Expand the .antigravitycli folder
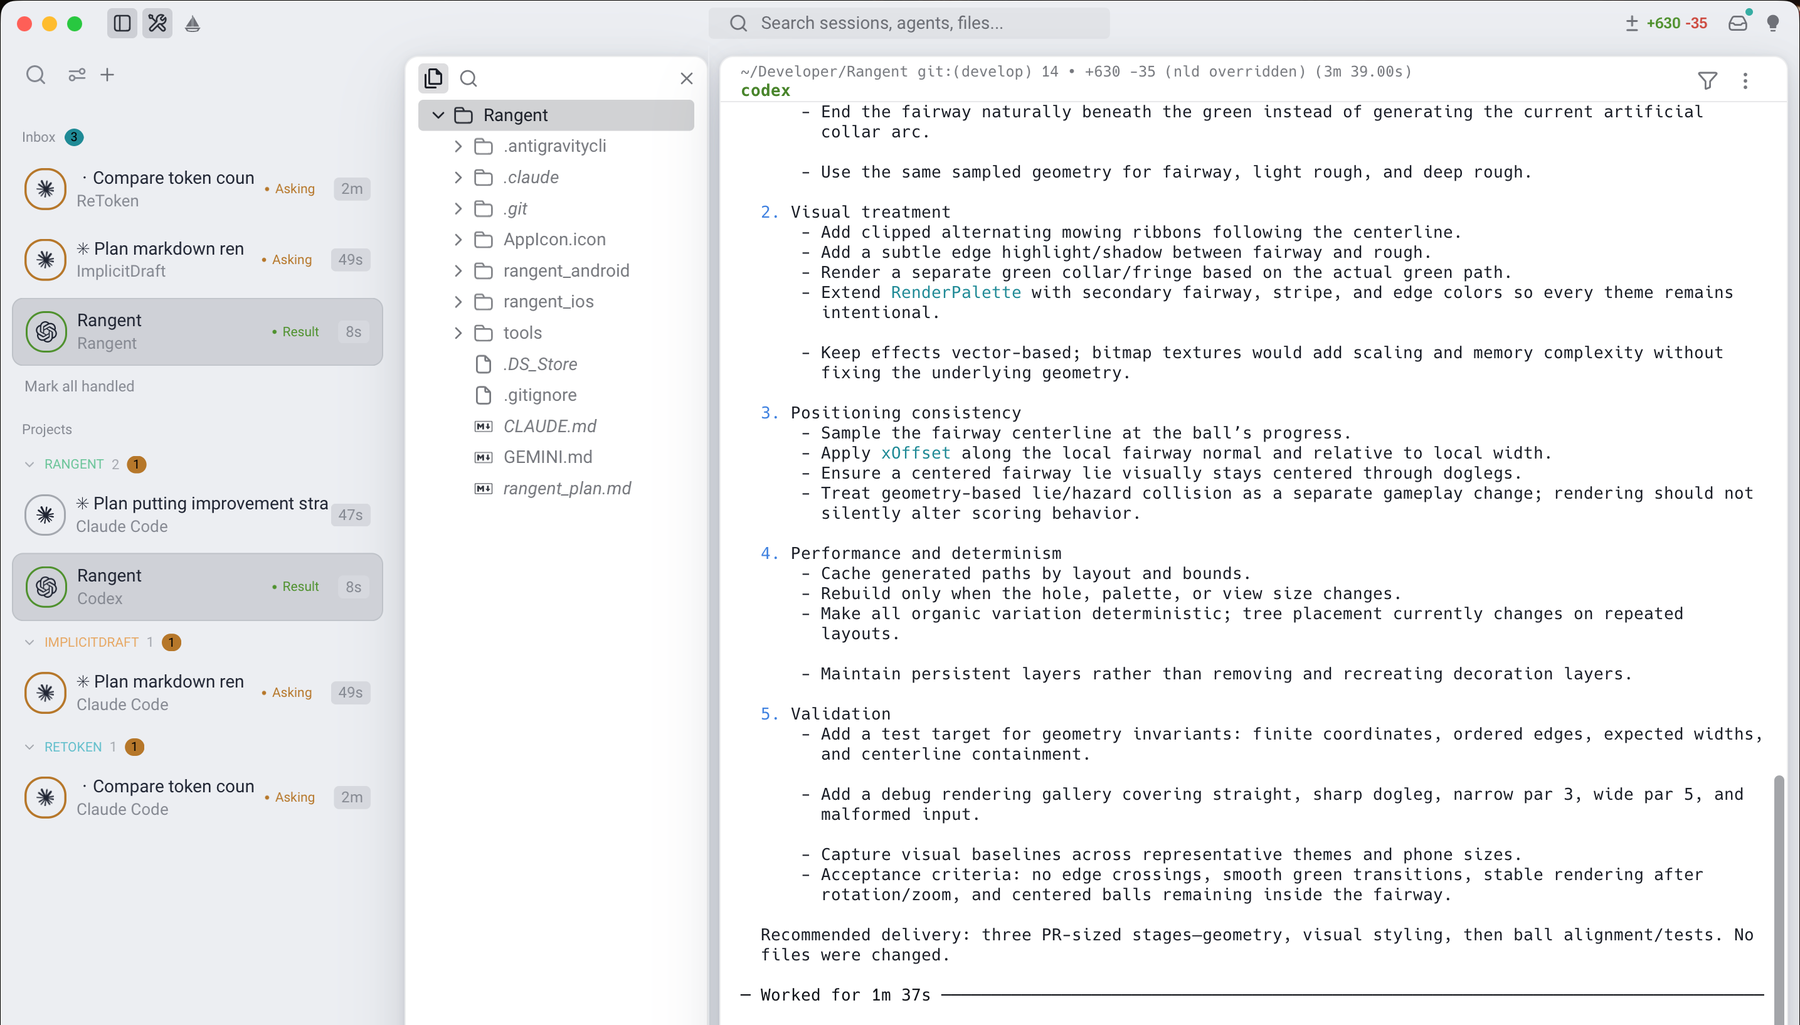 (x=458, y=146)
